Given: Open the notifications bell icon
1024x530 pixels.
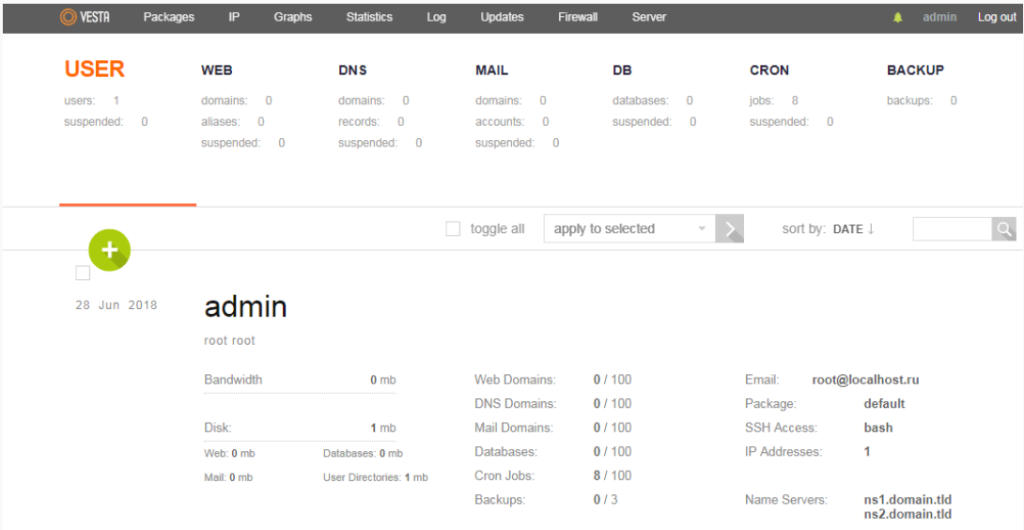Looking at the screenshot, I should (x=897, y=18).
